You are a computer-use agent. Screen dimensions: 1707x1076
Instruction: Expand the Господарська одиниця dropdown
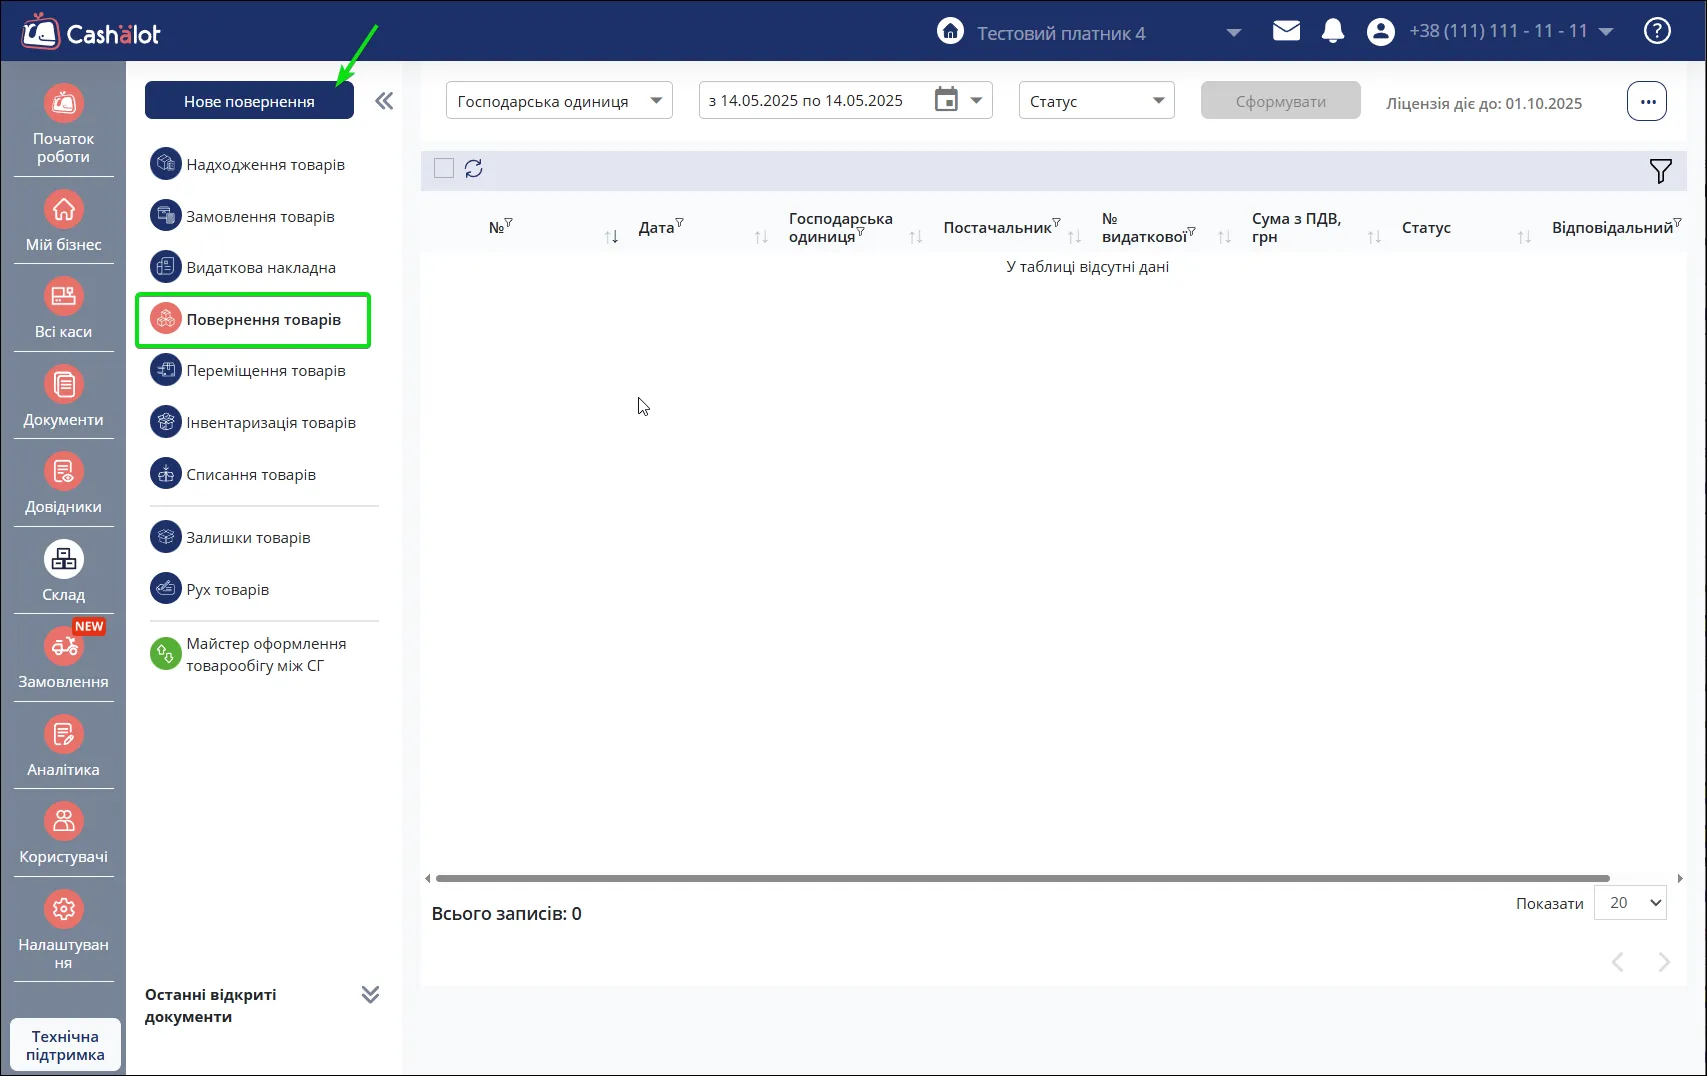click(x=559, y=100)
